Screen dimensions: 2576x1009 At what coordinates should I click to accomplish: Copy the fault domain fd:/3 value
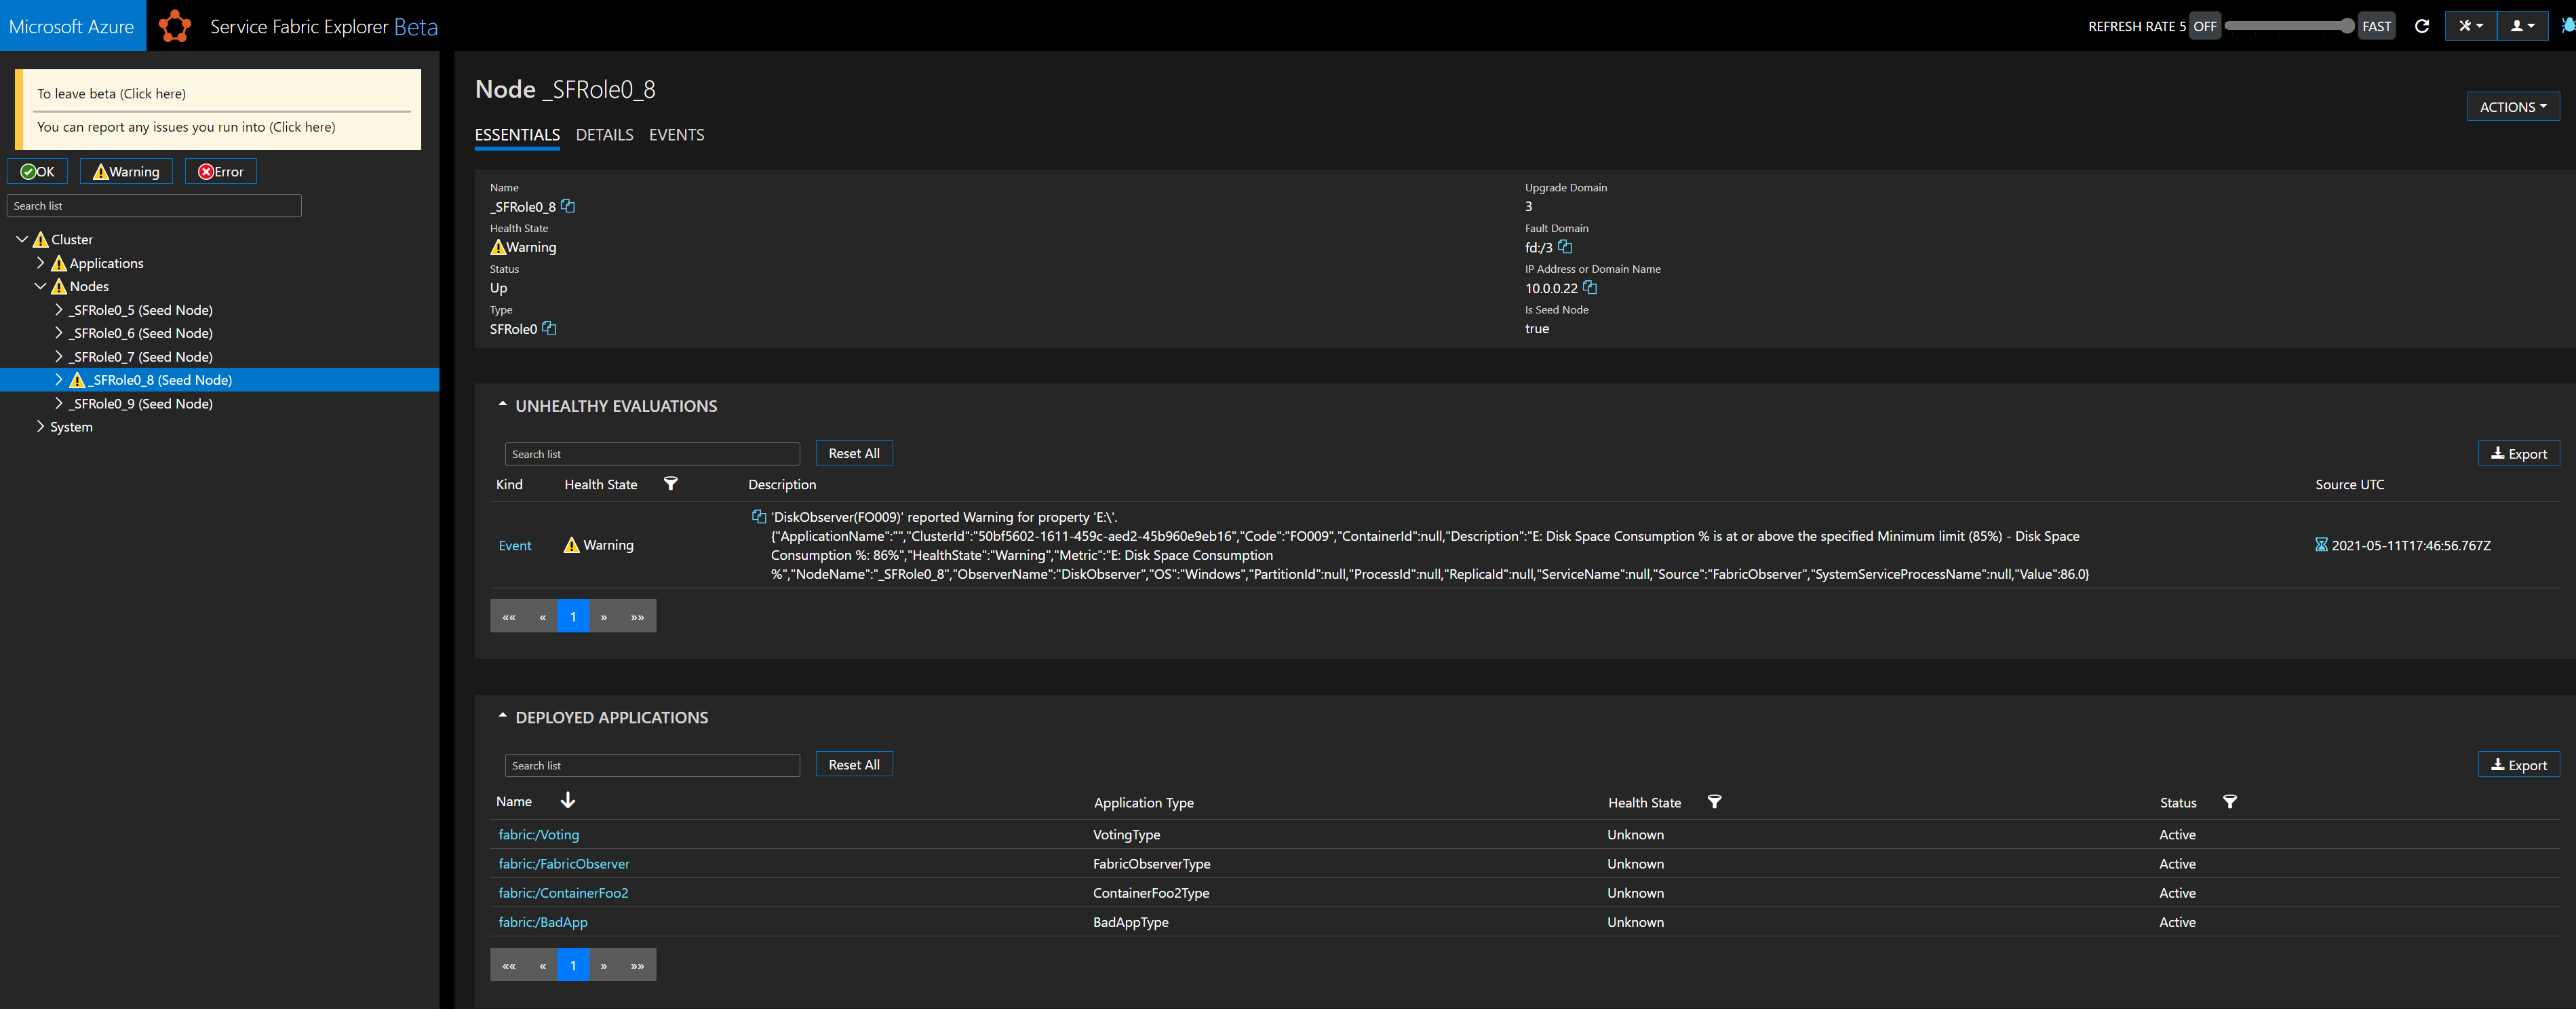(x=1565, y=247)
